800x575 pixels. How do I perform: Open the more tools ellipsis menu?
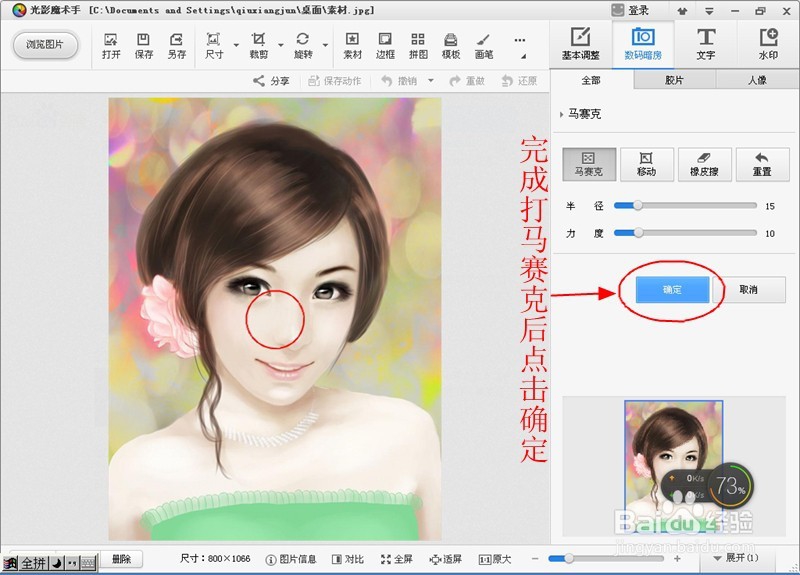519,40
